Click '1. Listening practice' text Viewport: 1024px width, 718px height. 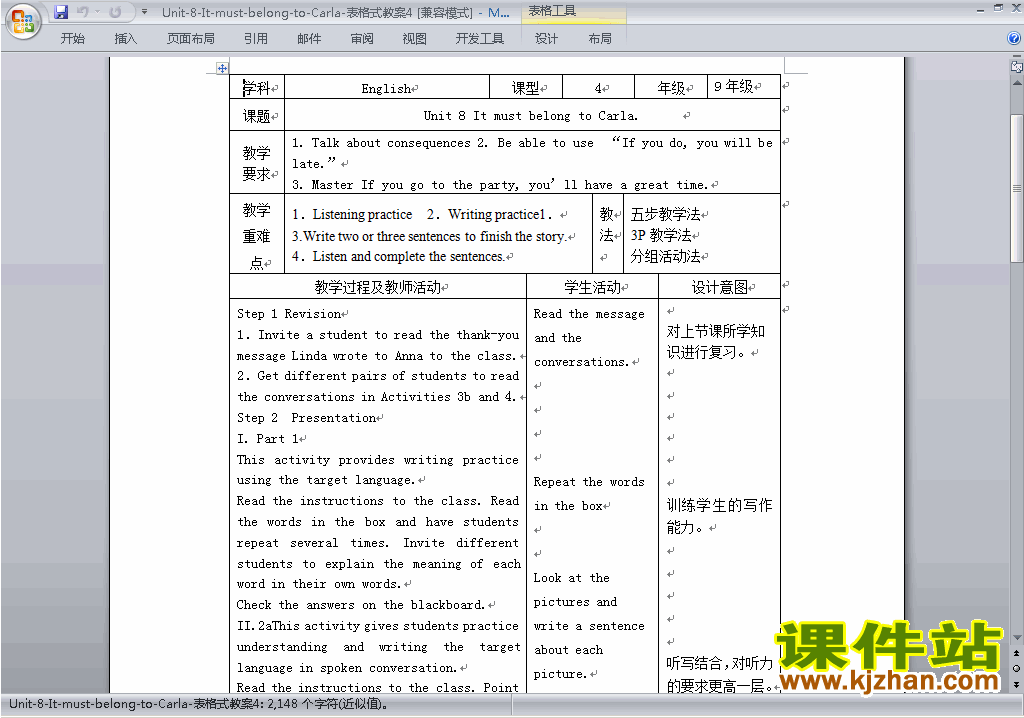[353, 214]
